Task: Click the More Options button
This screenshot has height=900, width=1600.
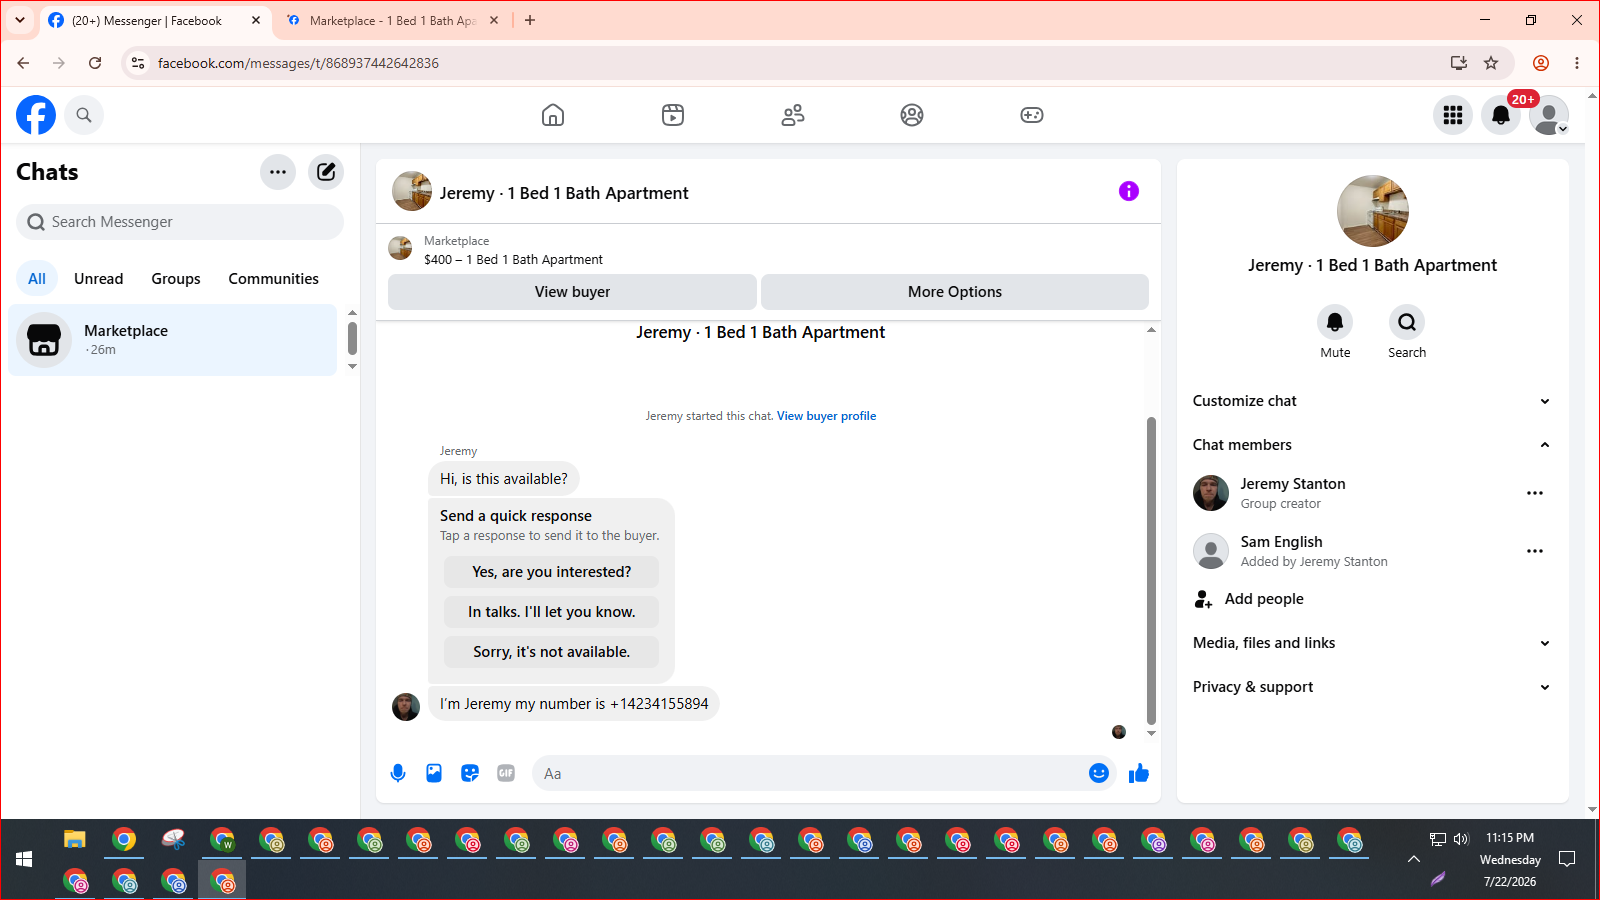Action: point(955,292)
